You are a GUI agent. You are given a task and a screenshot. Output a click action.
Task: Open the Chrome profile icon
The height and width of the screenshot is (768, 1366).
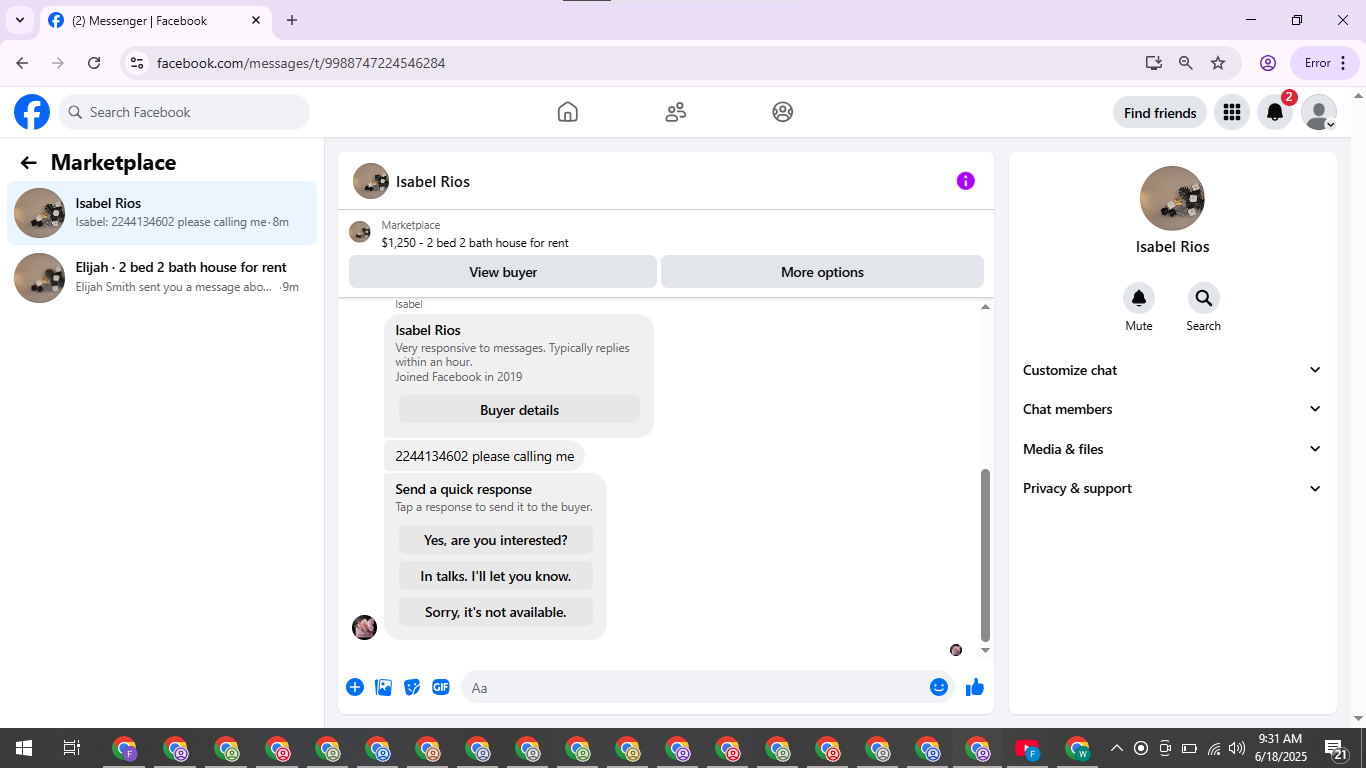point(1268,63)
